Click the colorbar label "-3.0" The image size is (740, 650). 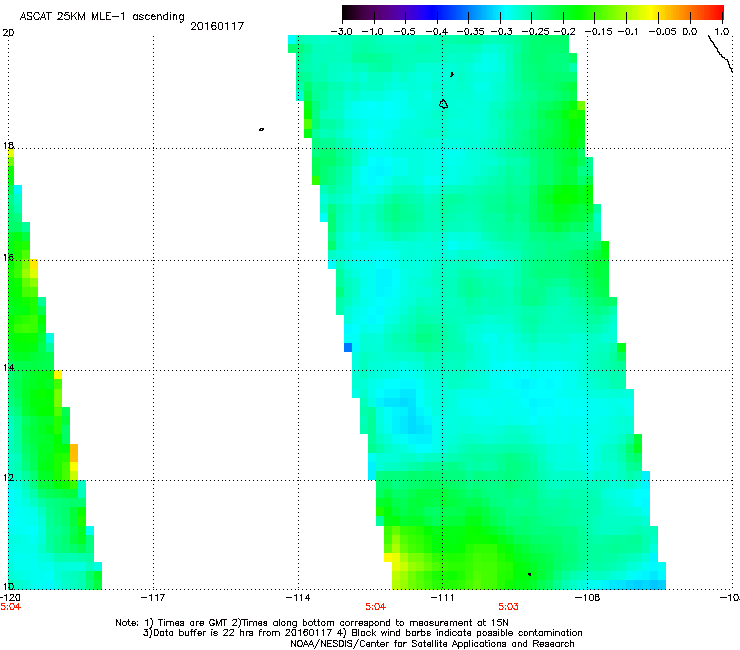[x=341, y=32]
